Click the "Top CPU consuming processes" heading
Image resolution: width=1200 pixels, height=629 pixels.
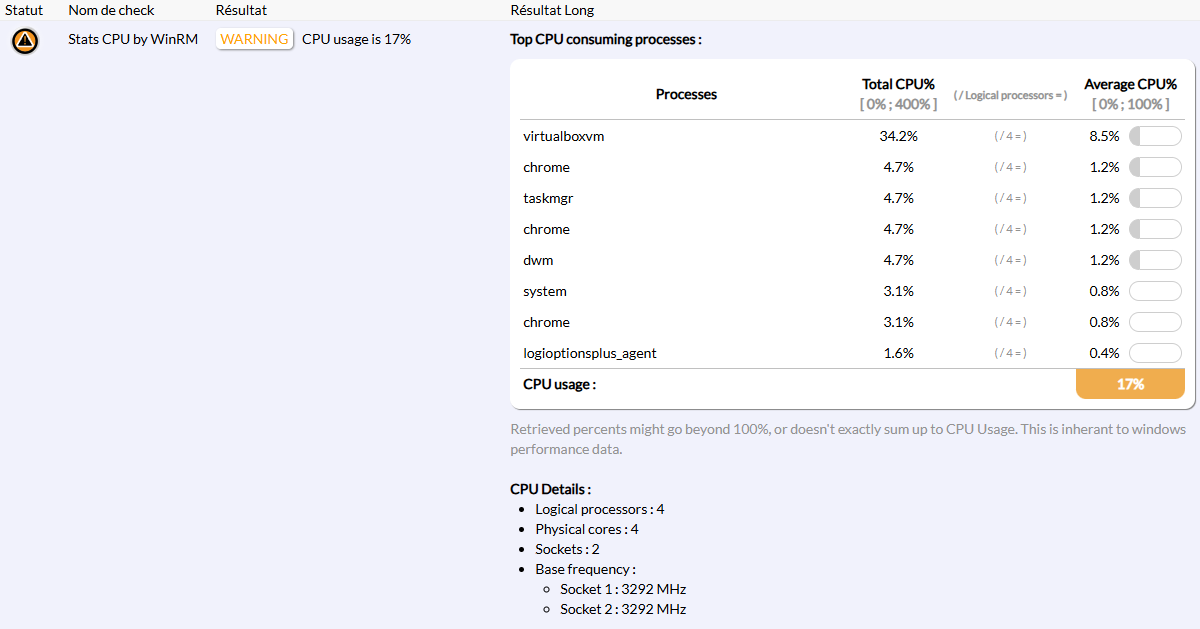[x=606, y=39]
